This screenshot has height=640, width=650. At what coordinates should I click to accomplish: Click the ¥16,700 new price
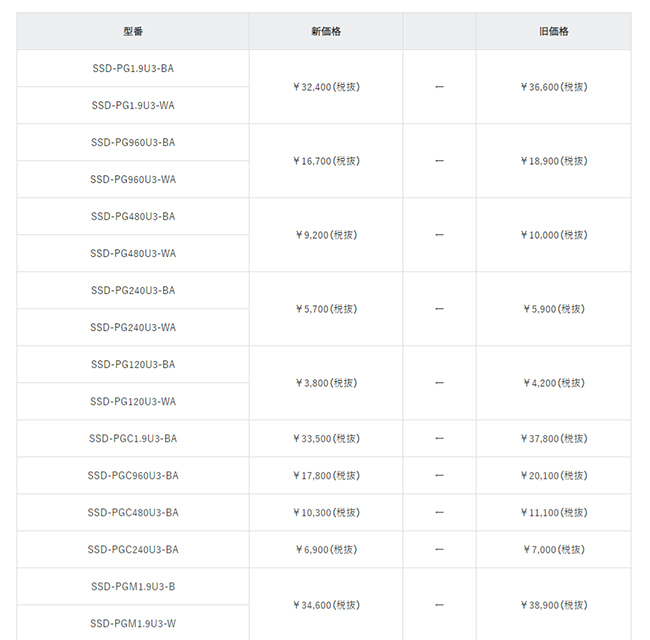326,161
